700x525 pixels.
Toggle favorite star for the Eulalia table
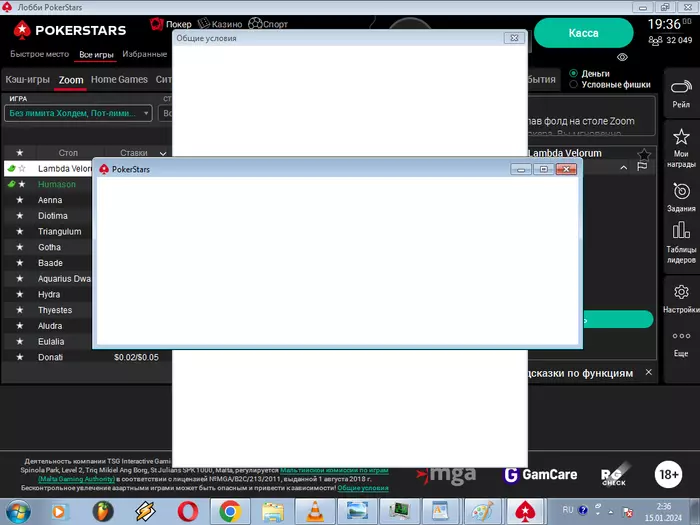[x=20, y=342]
